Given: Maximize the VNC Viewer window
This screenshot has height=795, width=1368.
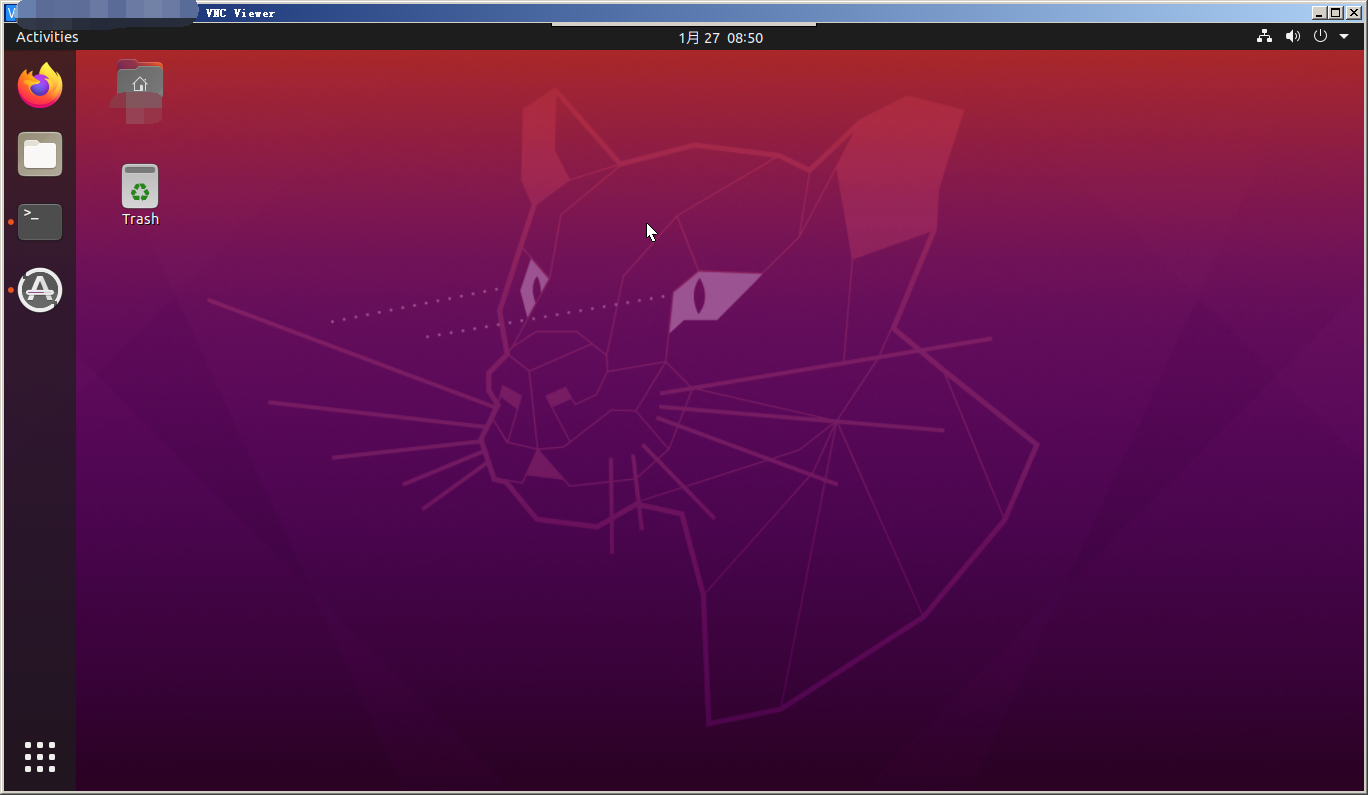Looking at the screenshot, I should [x=1335, y=13].
